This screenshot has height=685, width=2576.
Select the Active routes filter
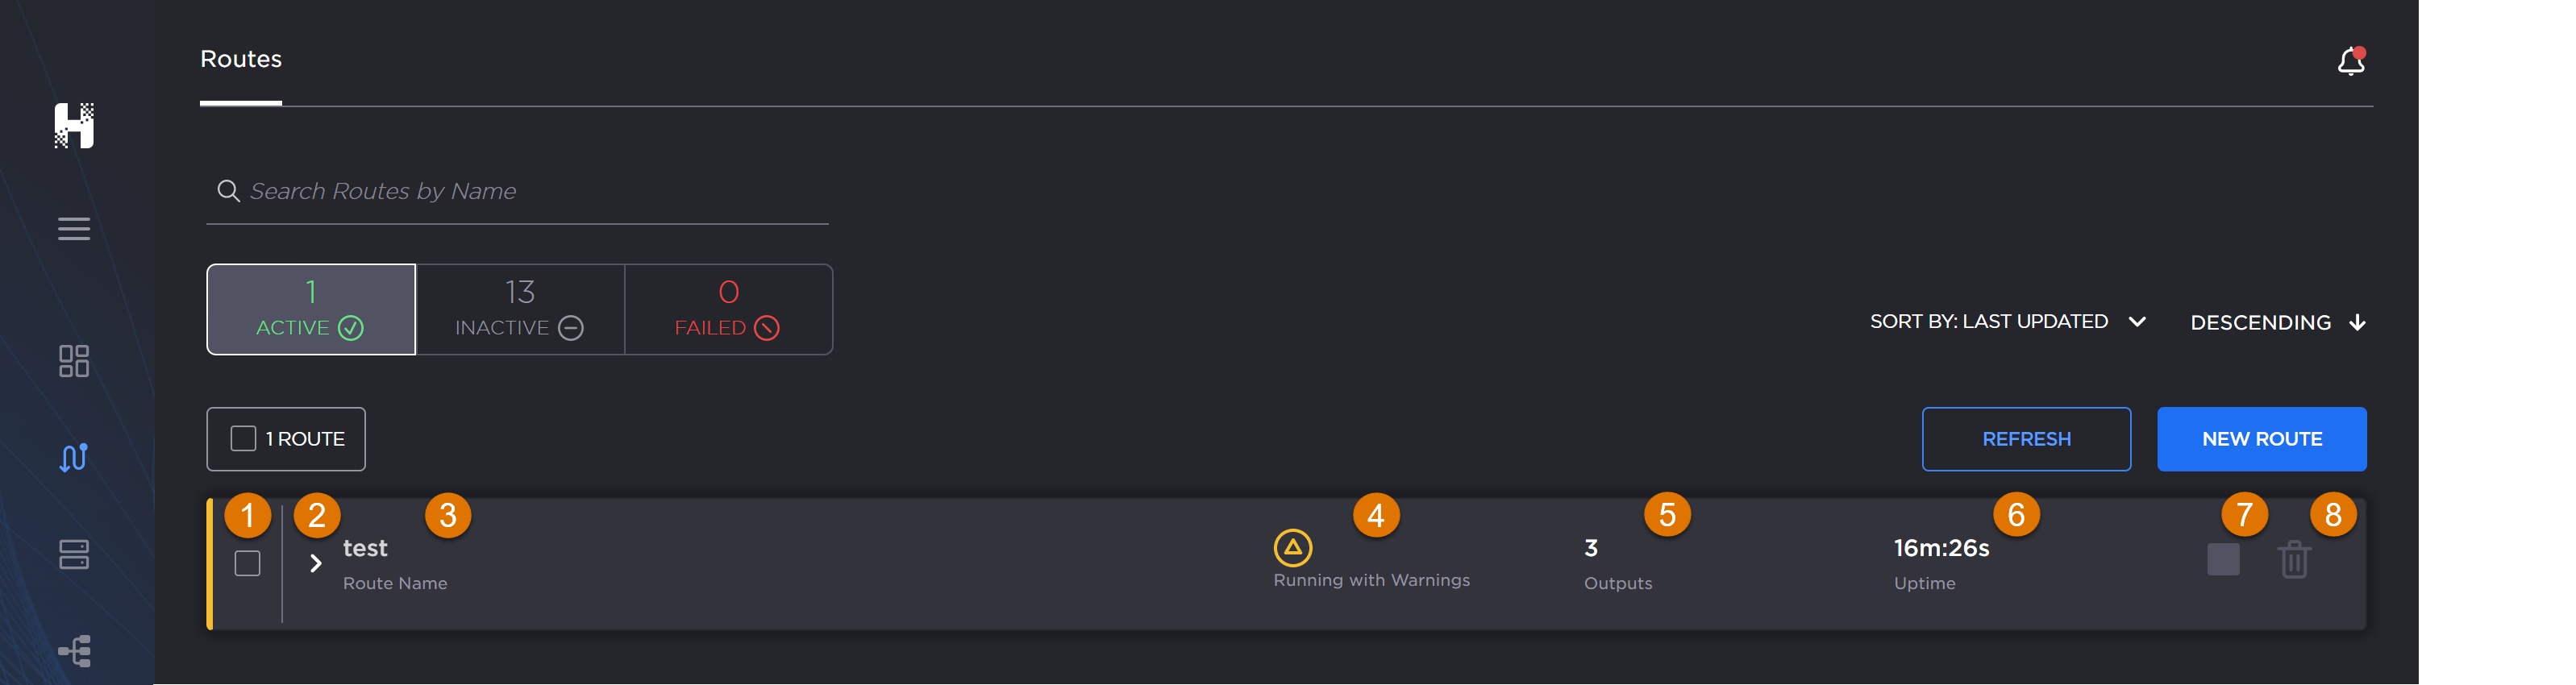tap(311, 310)
